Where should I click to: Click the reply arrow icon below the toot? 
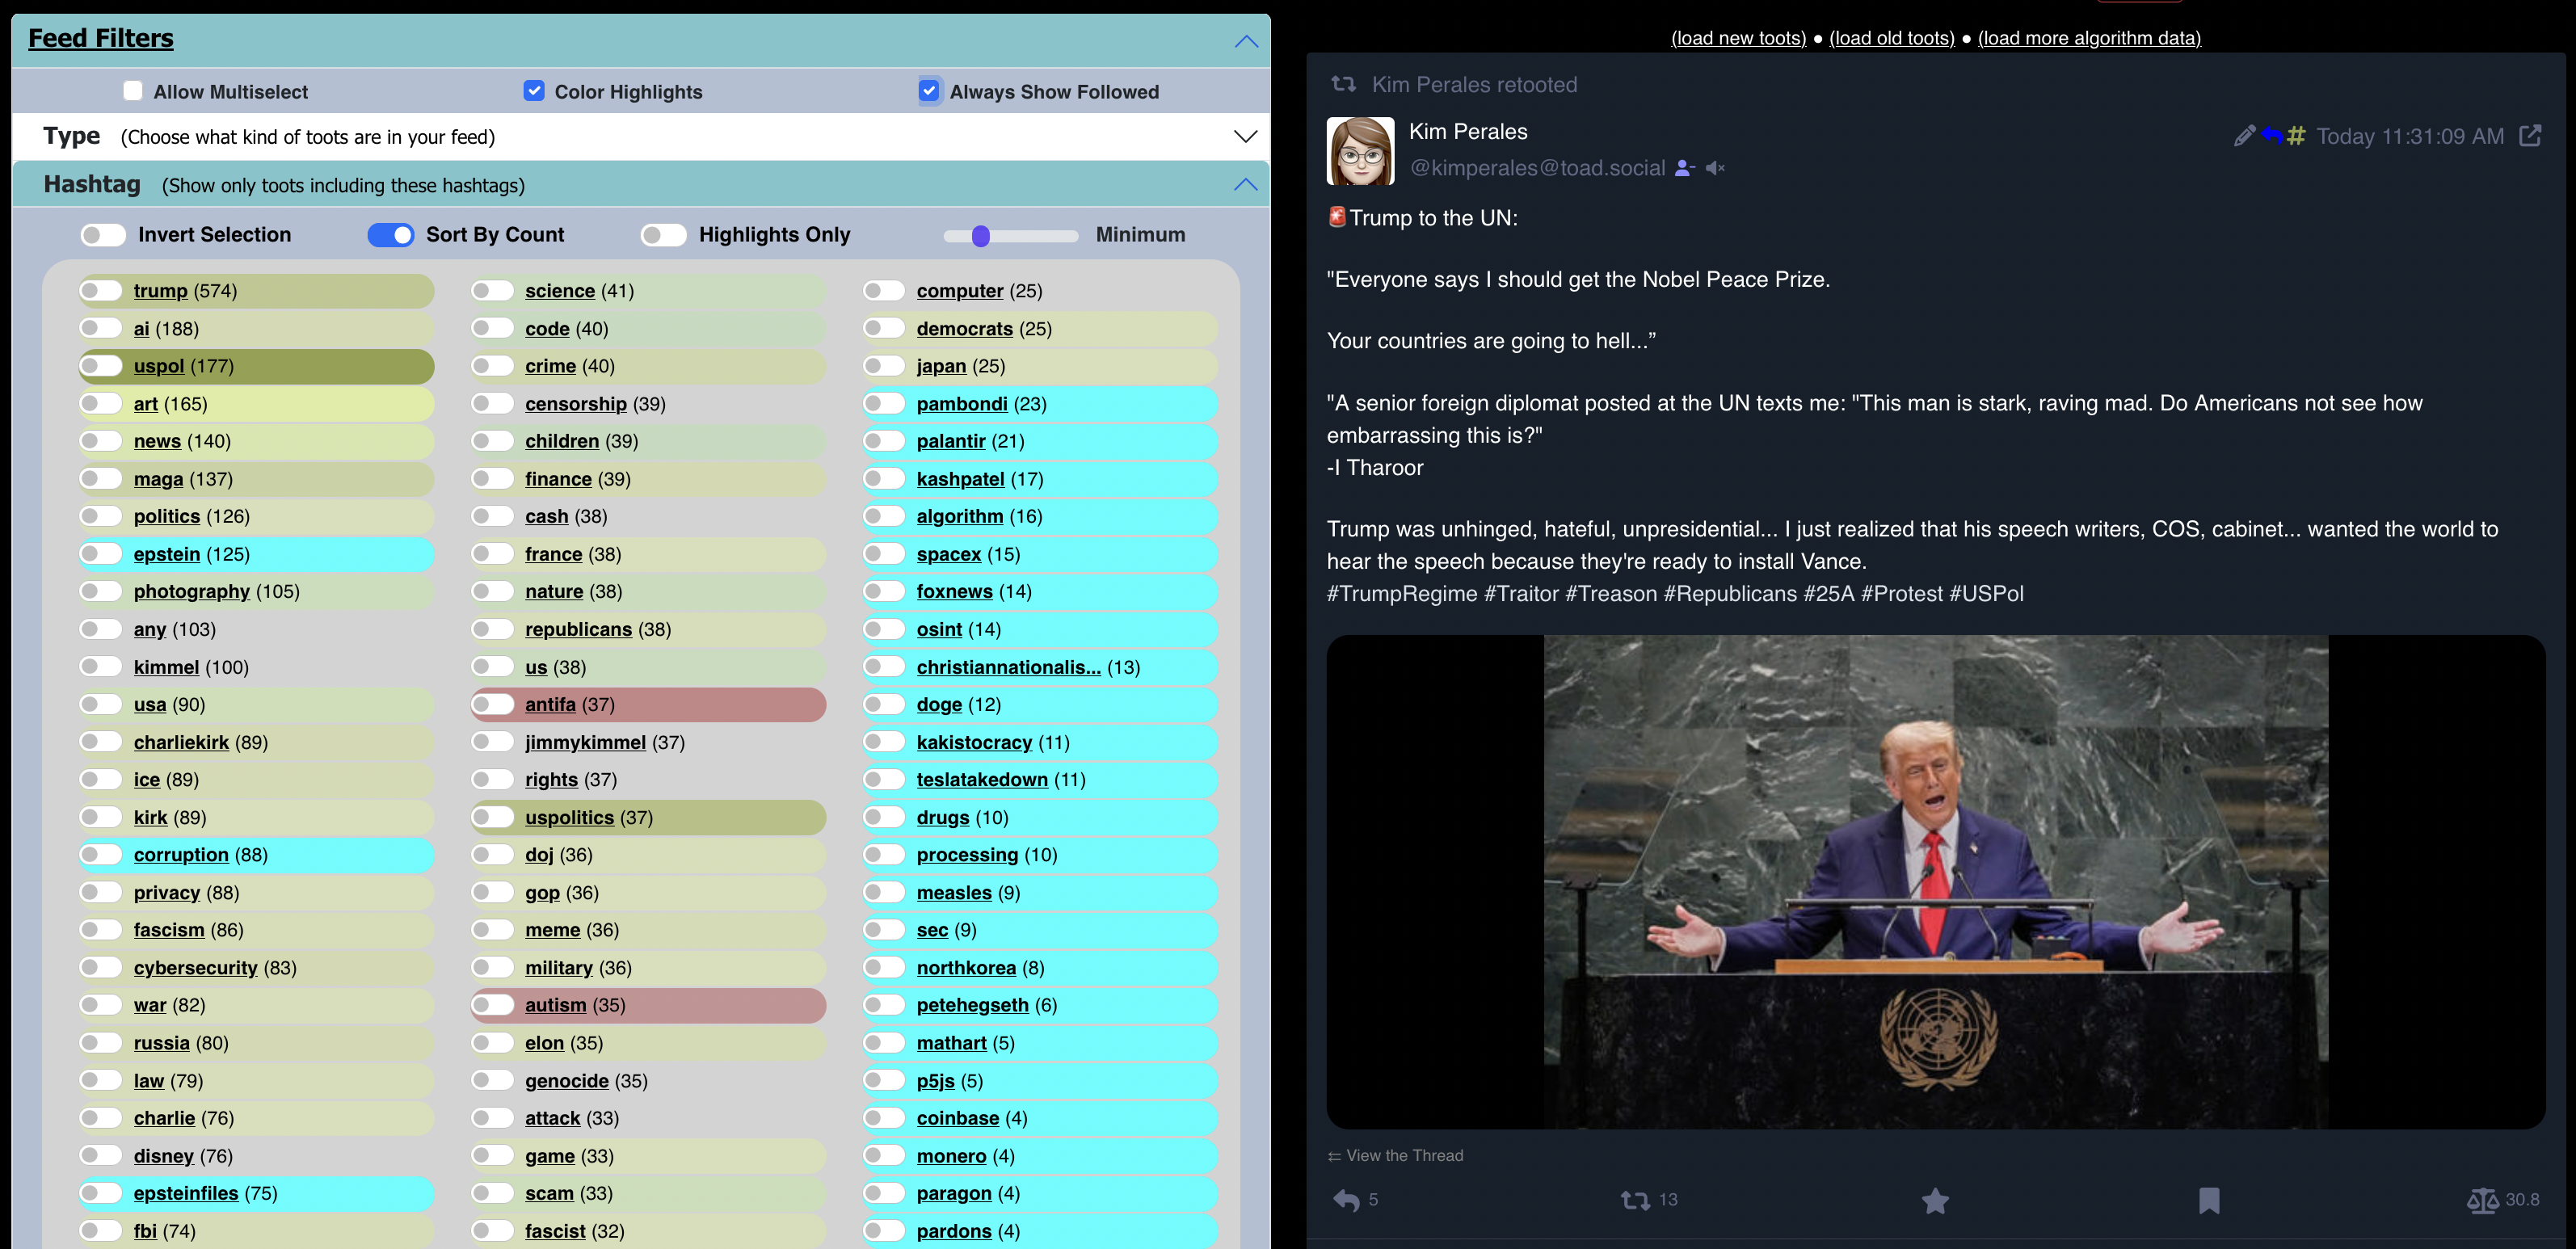click(1346, 1200)
